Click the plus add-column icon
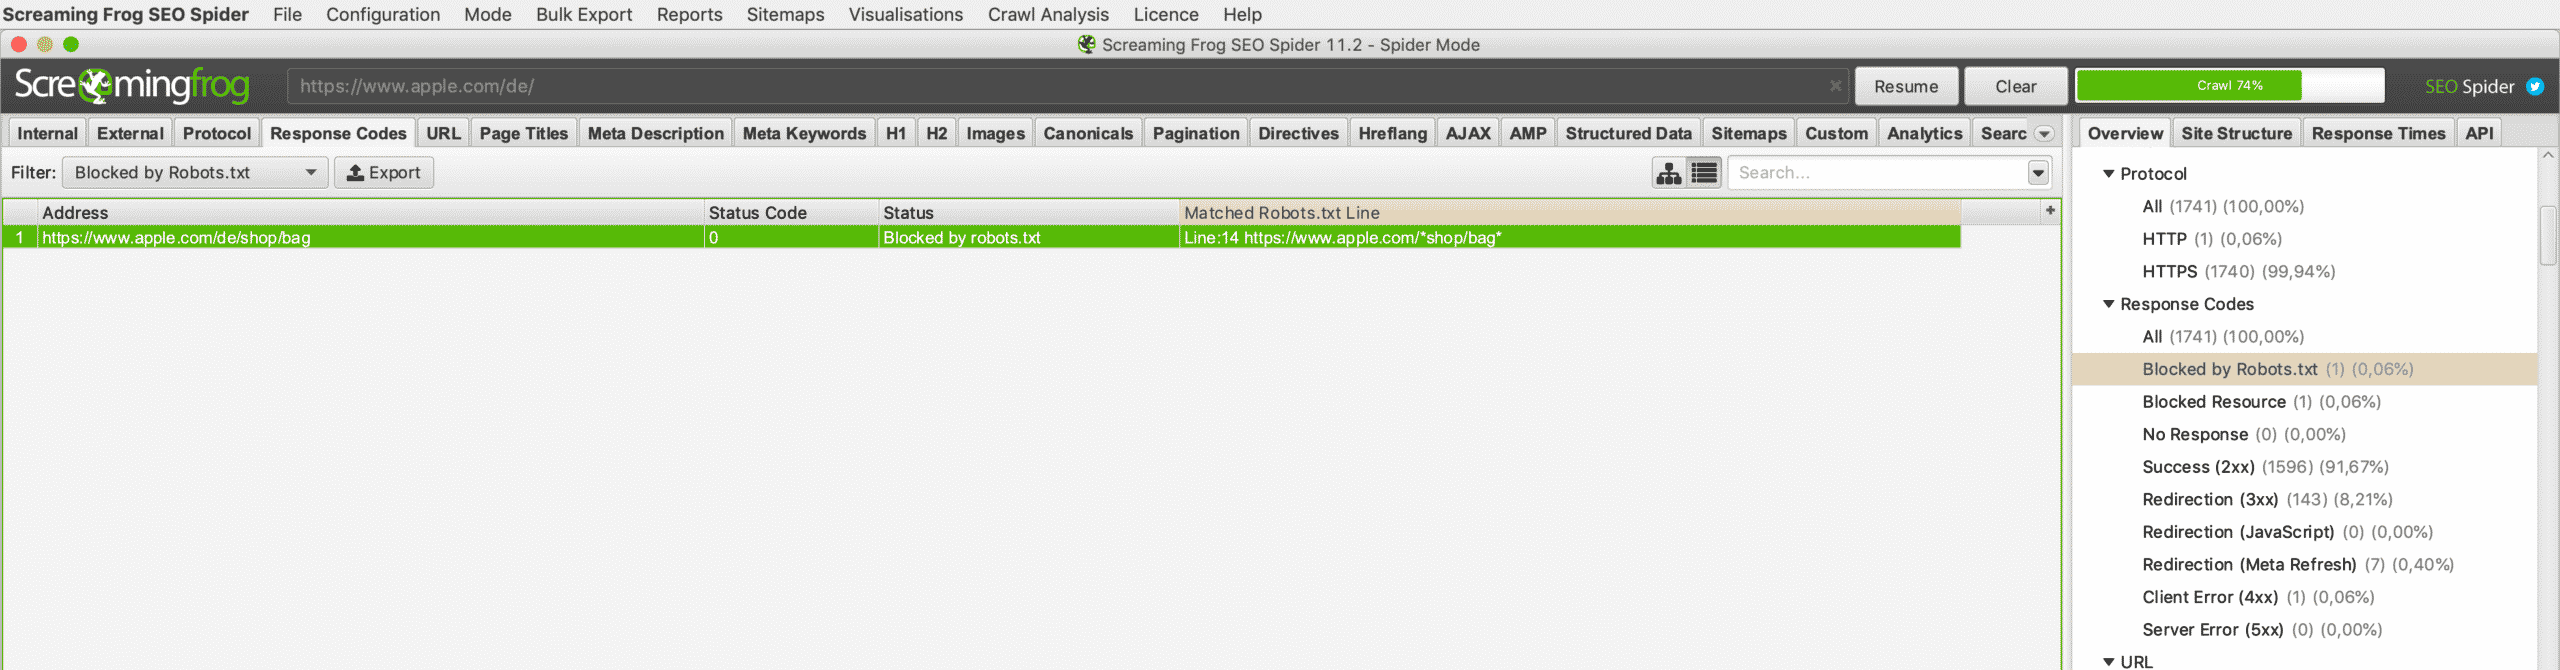Screen dimensions: 2560x670 pyautogui.click(x=2050, y=211)
